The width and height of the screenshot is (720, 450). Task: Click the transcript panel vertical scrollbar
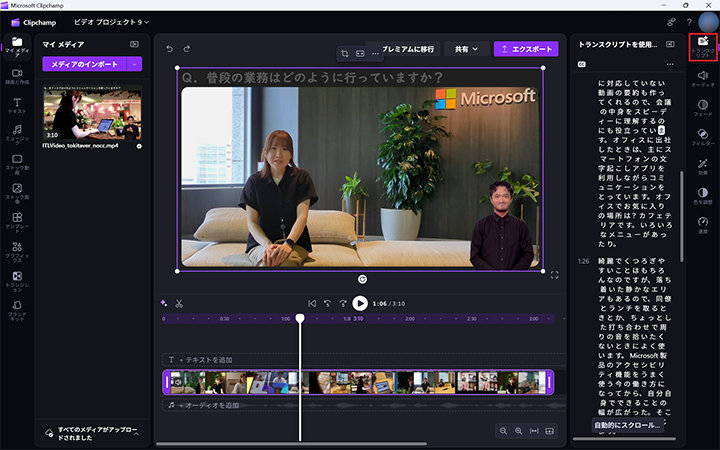click(x=681, y=217)
